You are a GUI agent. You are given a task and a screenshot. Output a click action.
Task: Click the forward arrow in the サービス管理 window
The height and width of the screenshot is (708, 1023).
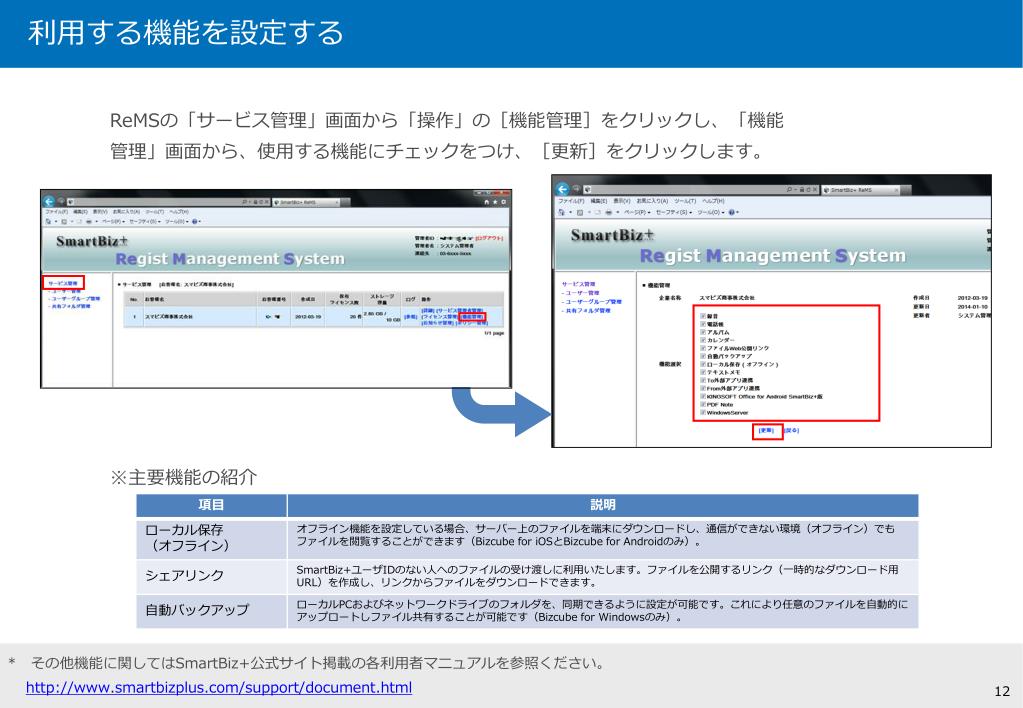pos(61,201)
